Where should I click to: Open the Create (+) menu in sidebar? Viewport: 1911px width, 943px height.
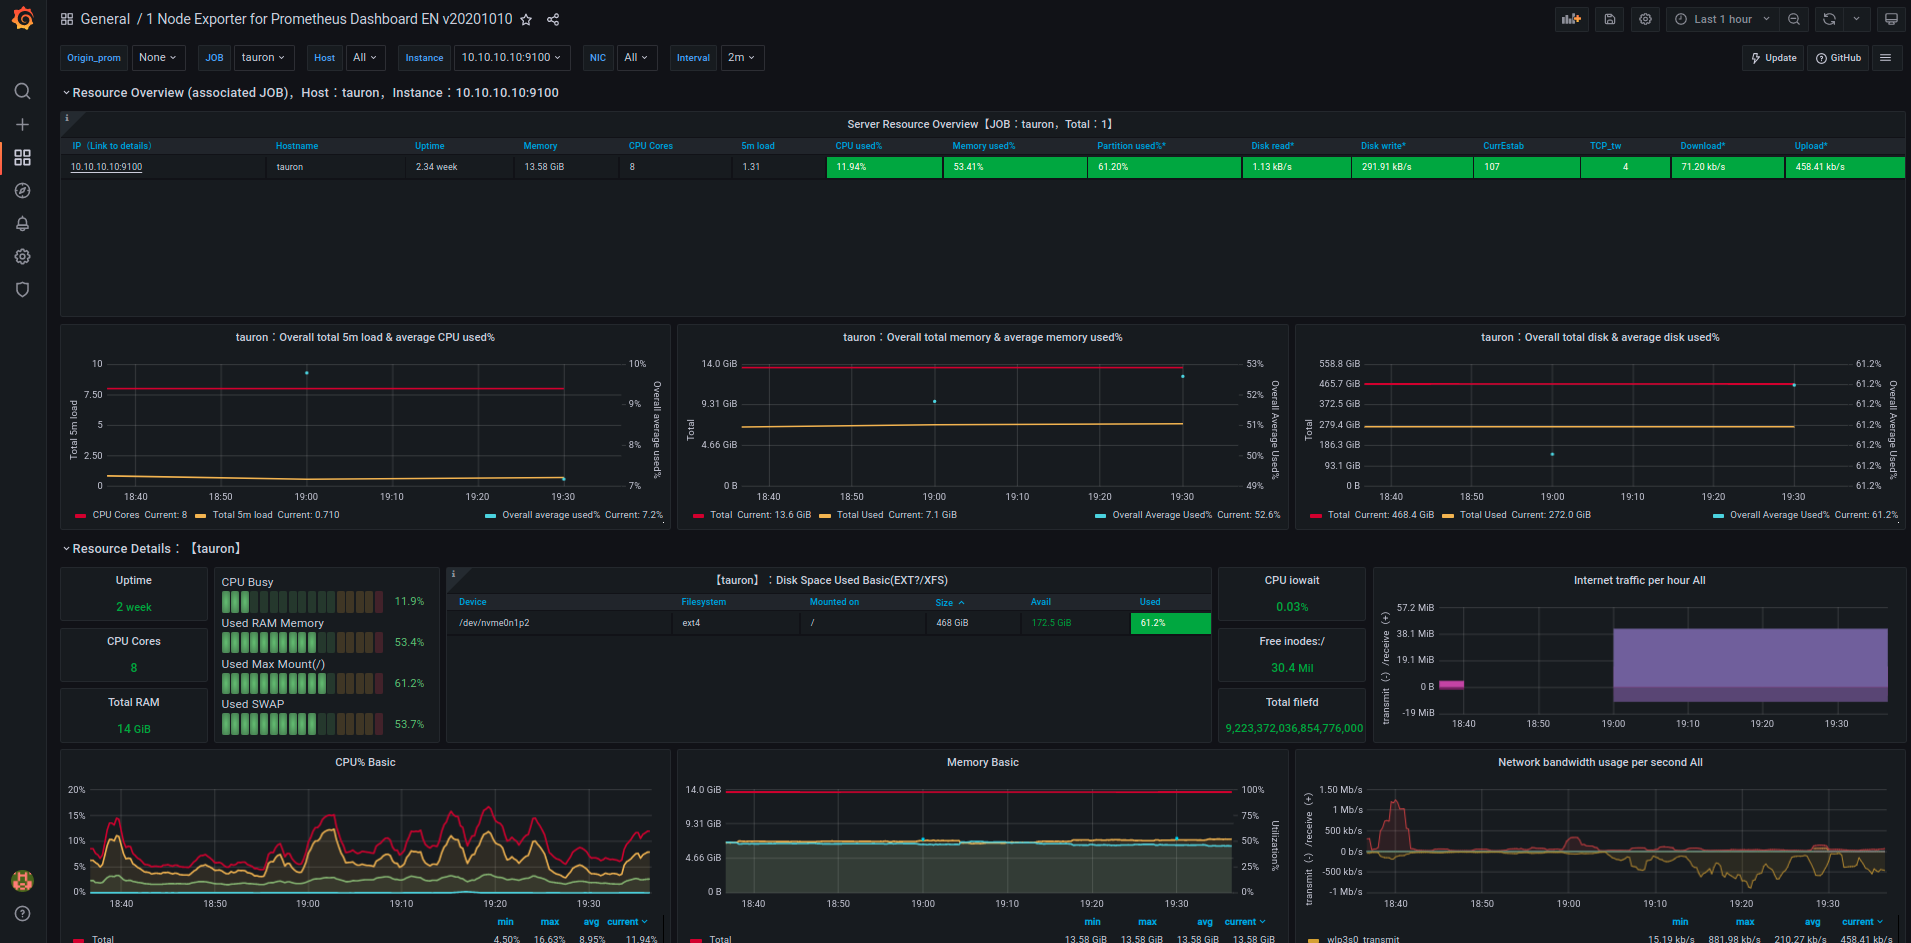coord(22,124)
